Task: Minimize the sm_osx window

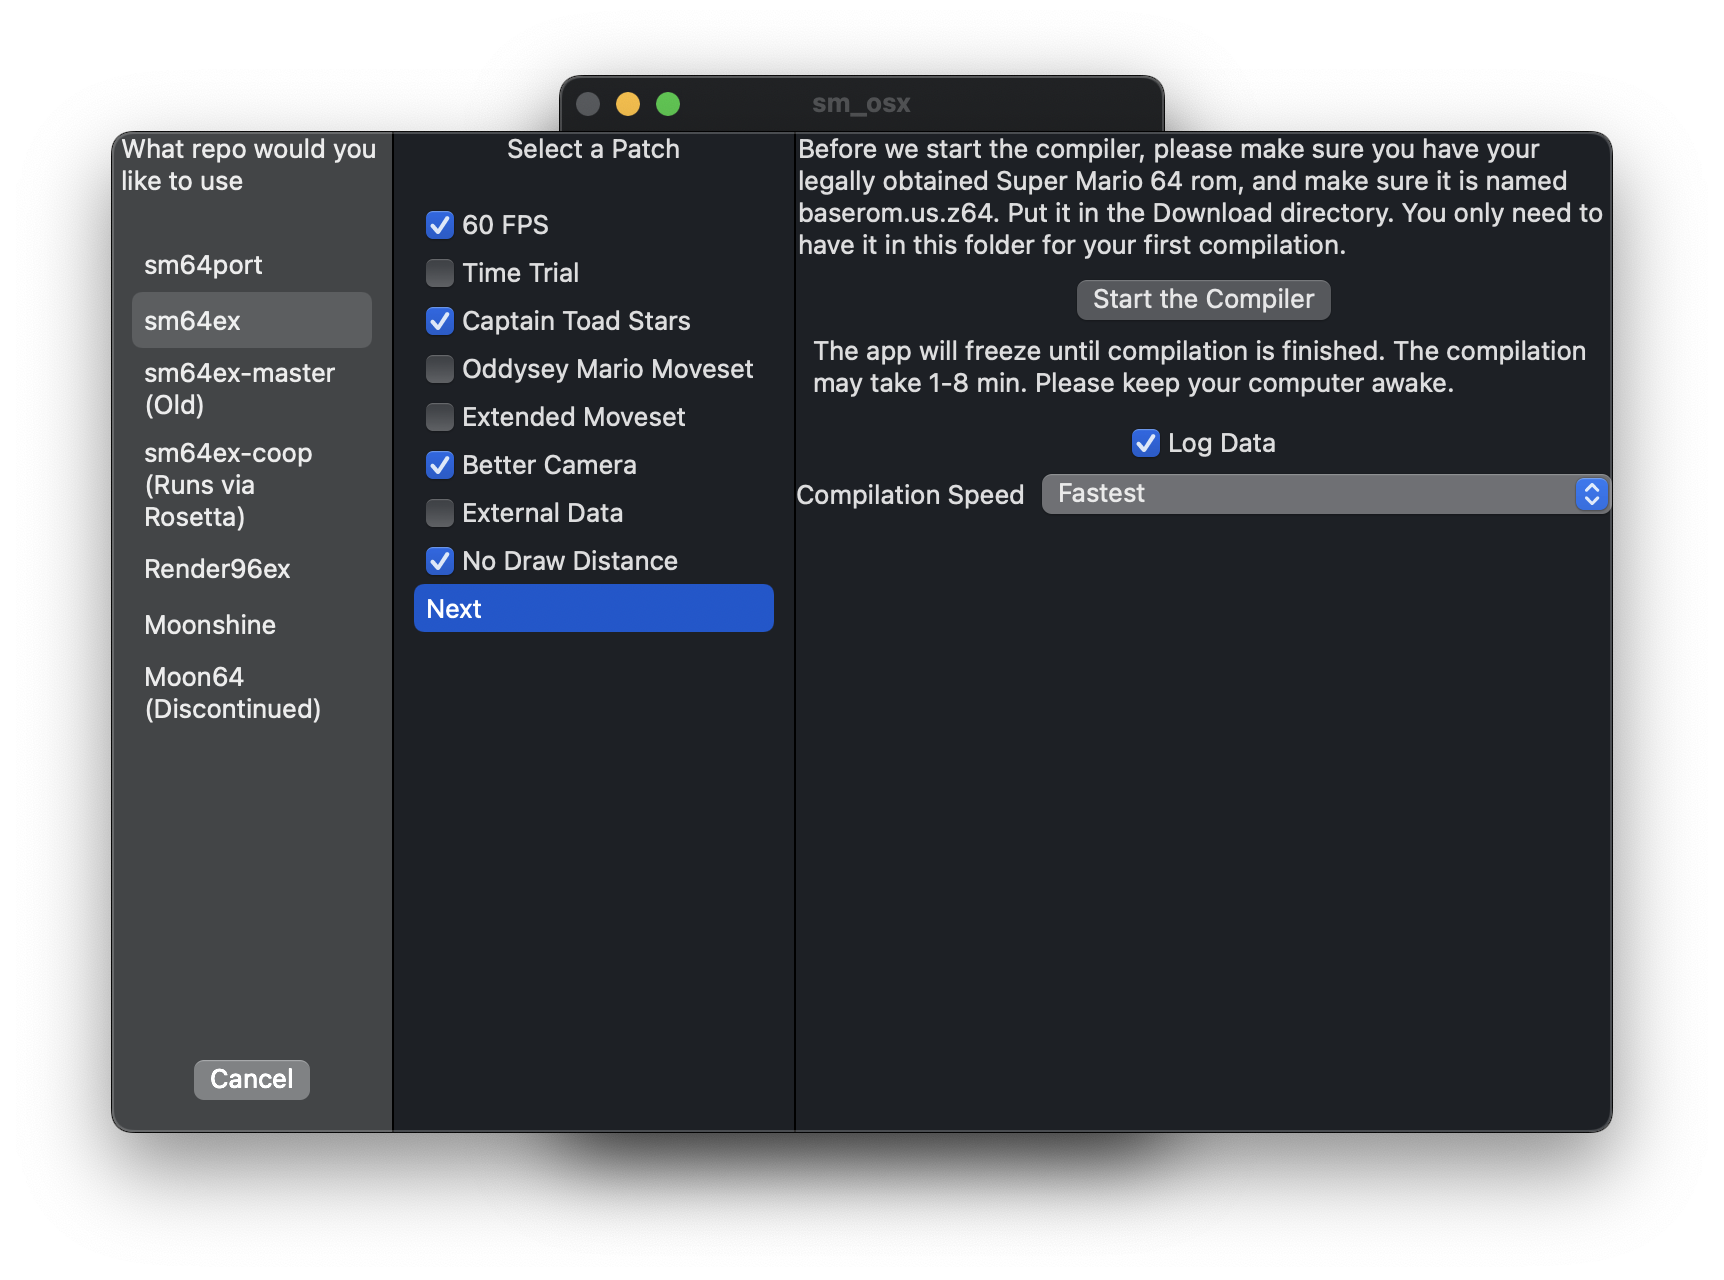Action: [x=628, y=104]
